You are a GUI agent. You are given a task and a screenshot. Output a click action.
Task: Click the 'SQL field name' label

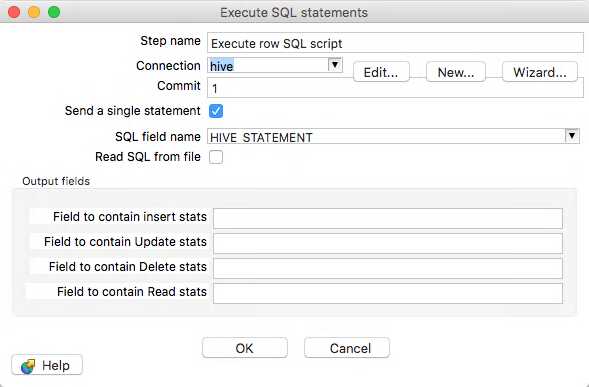tap(158, 136)
